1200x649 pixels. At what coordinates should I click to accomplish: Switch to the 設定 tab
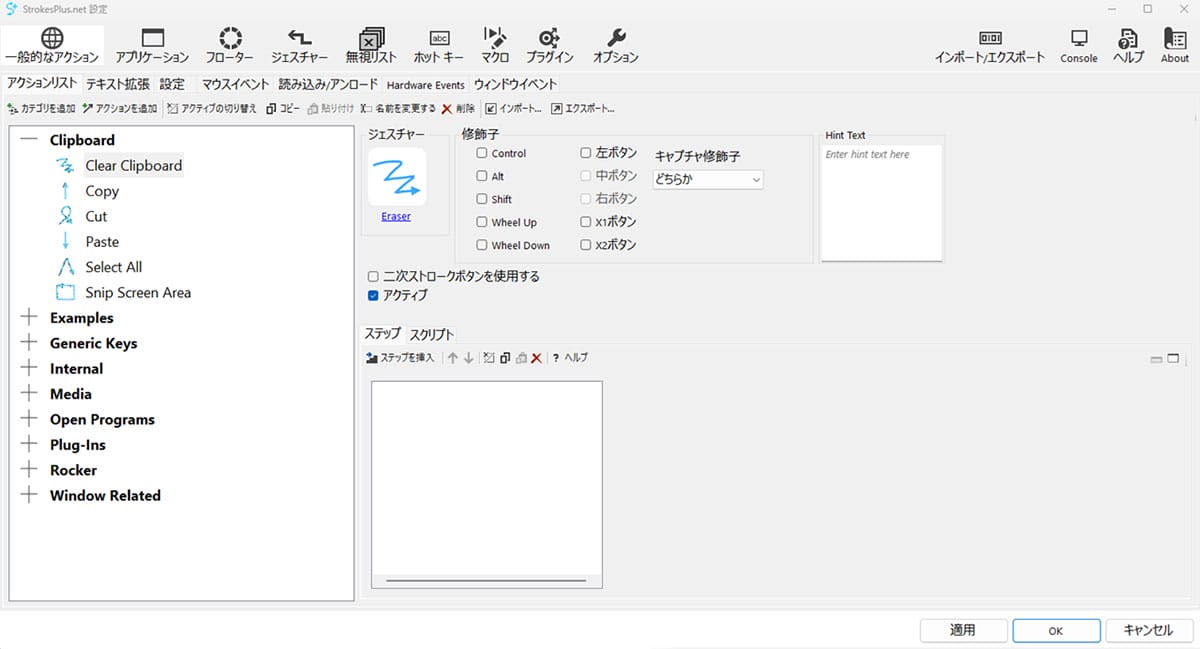point(172,84)
